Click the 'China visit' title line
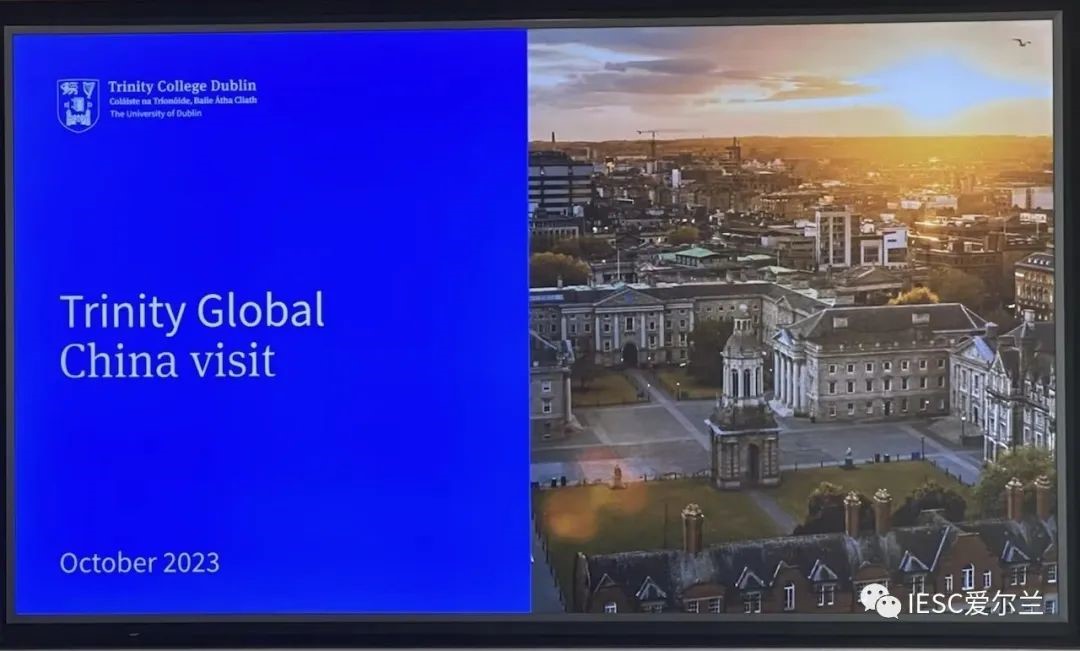Image resolution: width=1080 pixels, height=651 pixels. pos(167,360)
